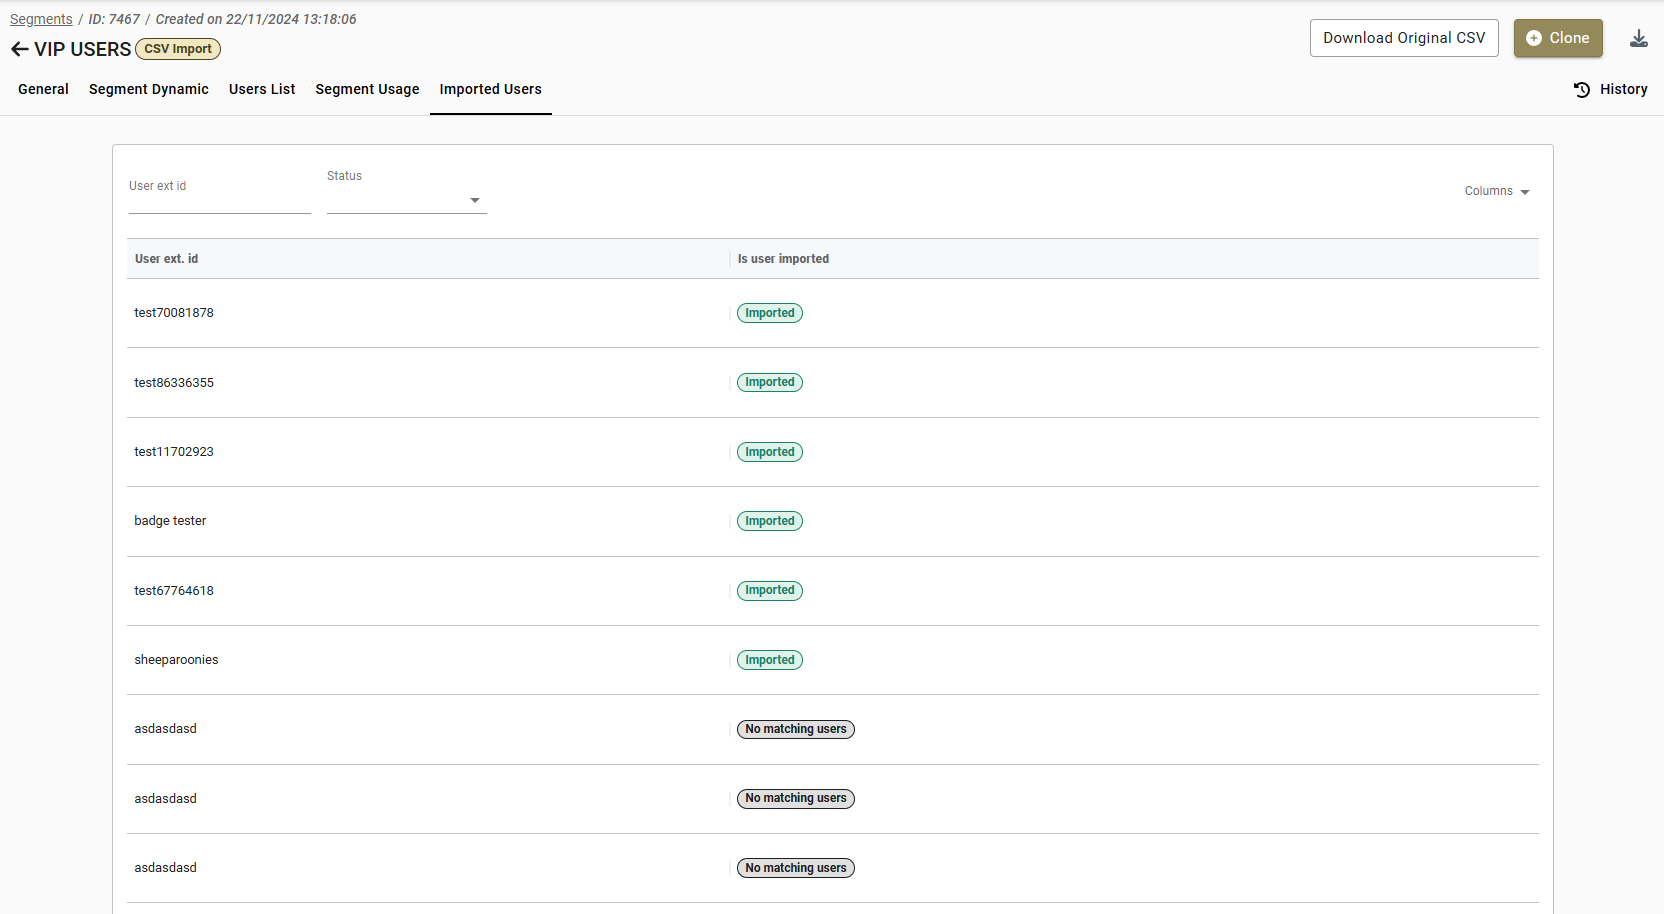Click the Is user imported column header

[x=783, y=259]
